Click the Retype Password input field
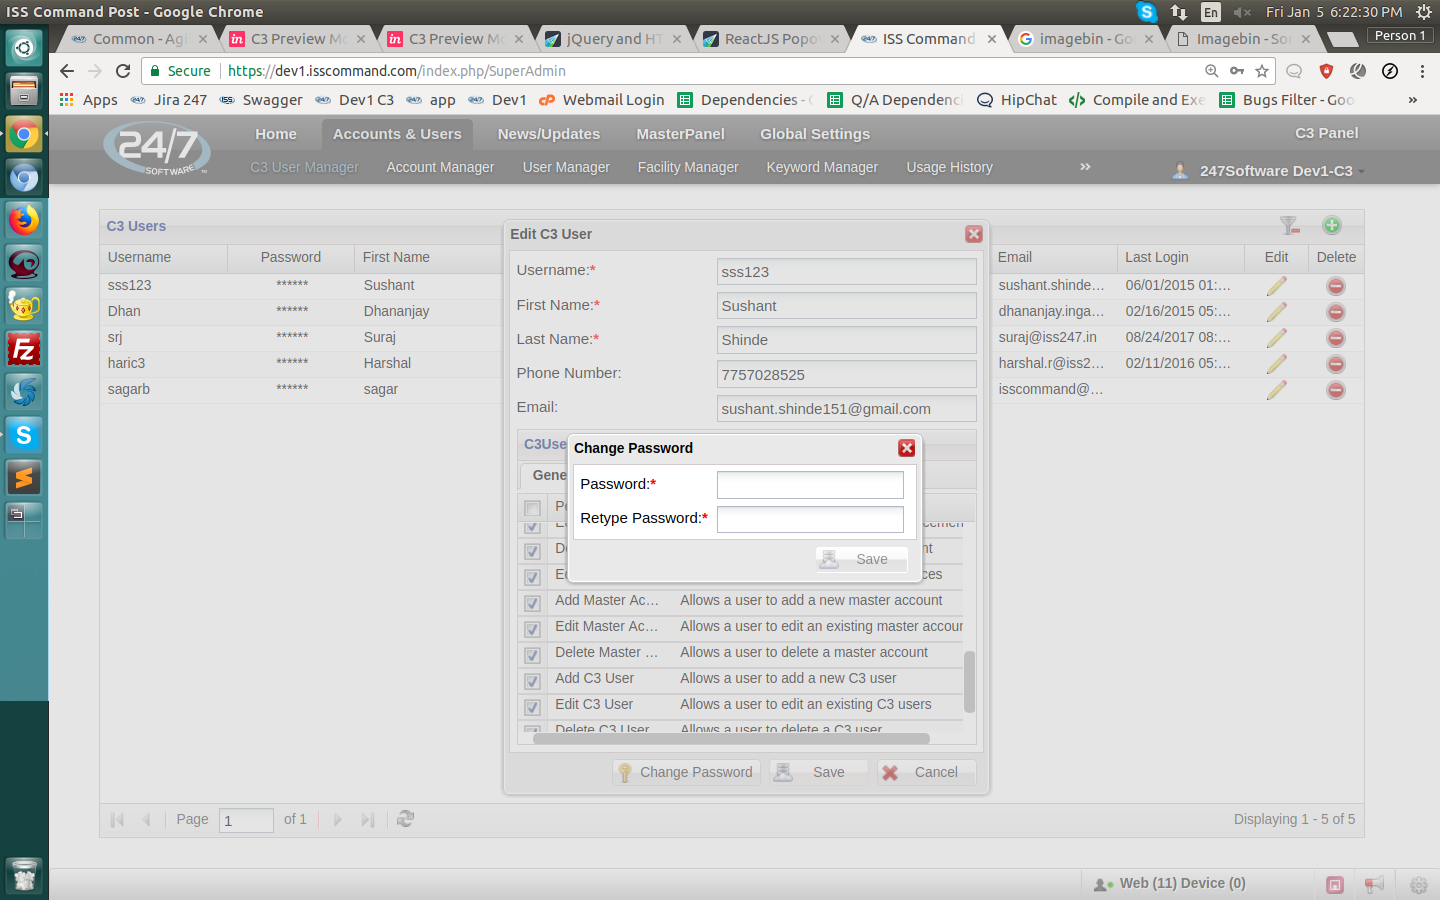 click(810, 519)
